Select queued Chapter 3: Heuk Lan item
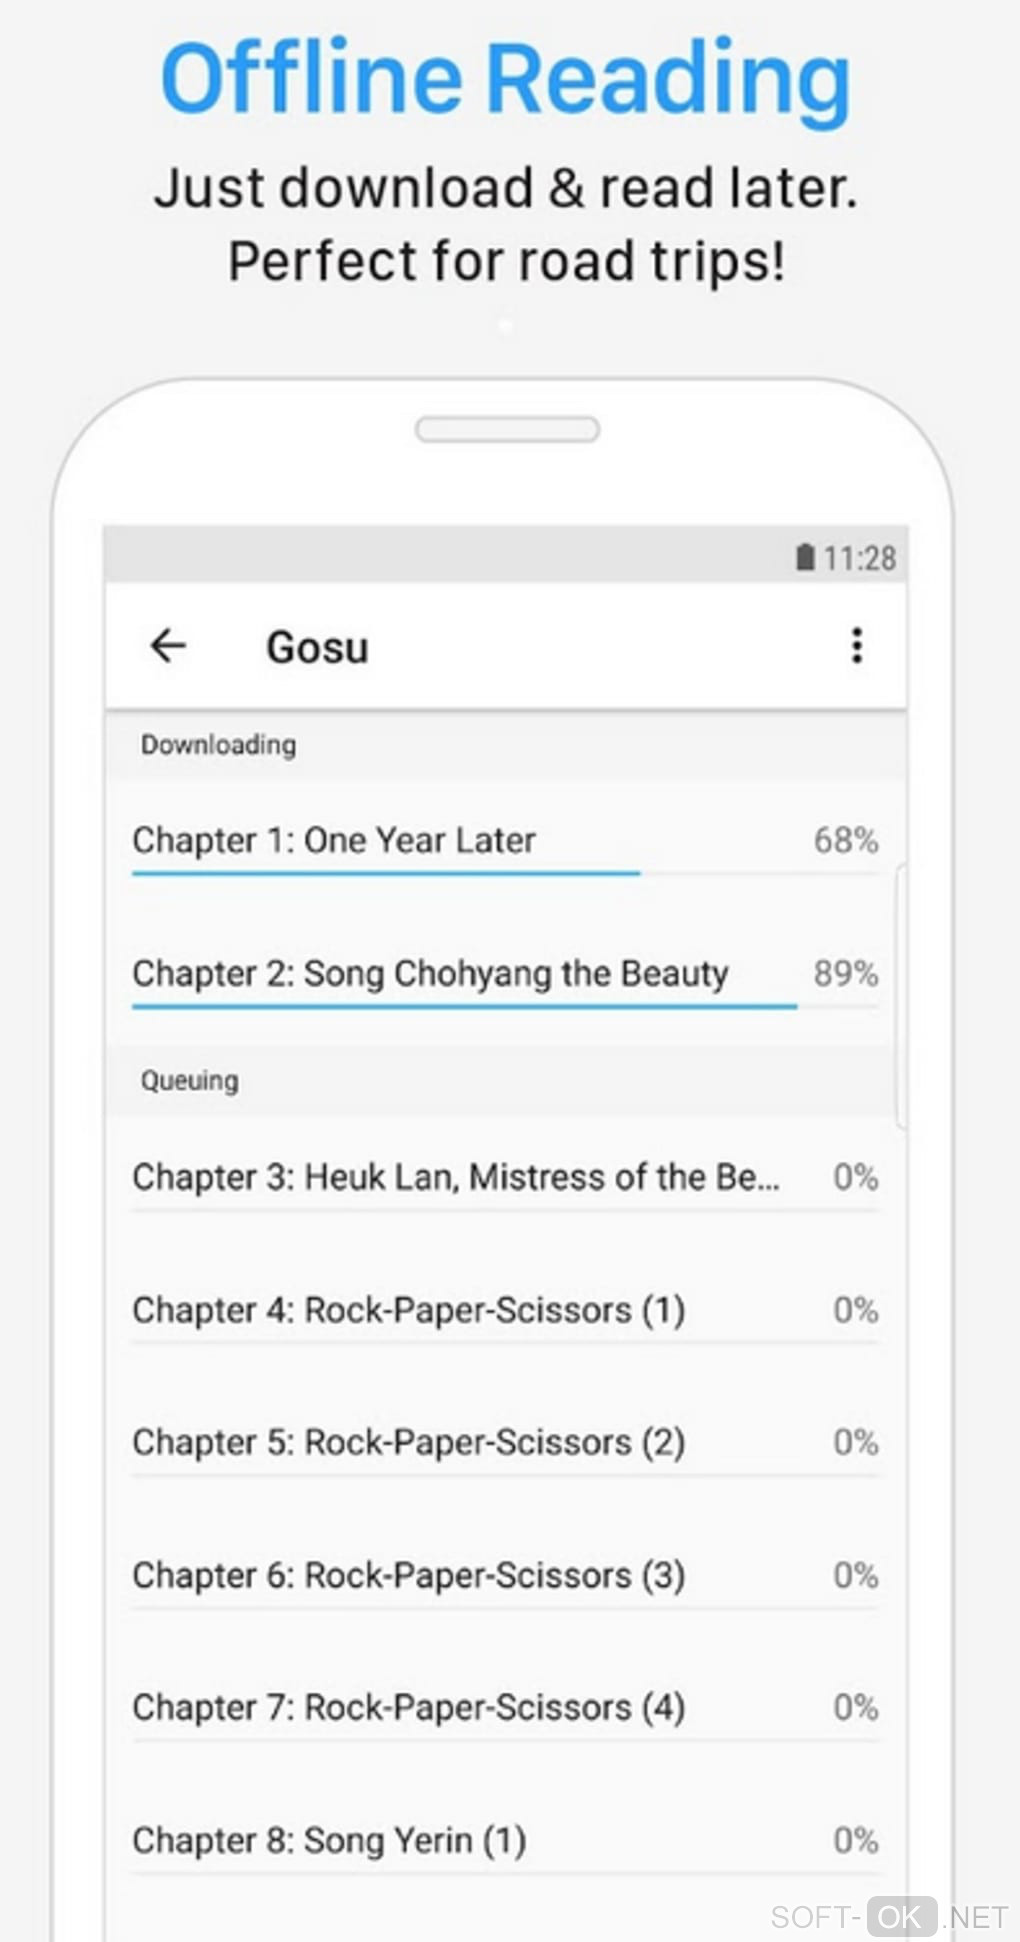1020x1942 pixels. tap(456, 1177)
